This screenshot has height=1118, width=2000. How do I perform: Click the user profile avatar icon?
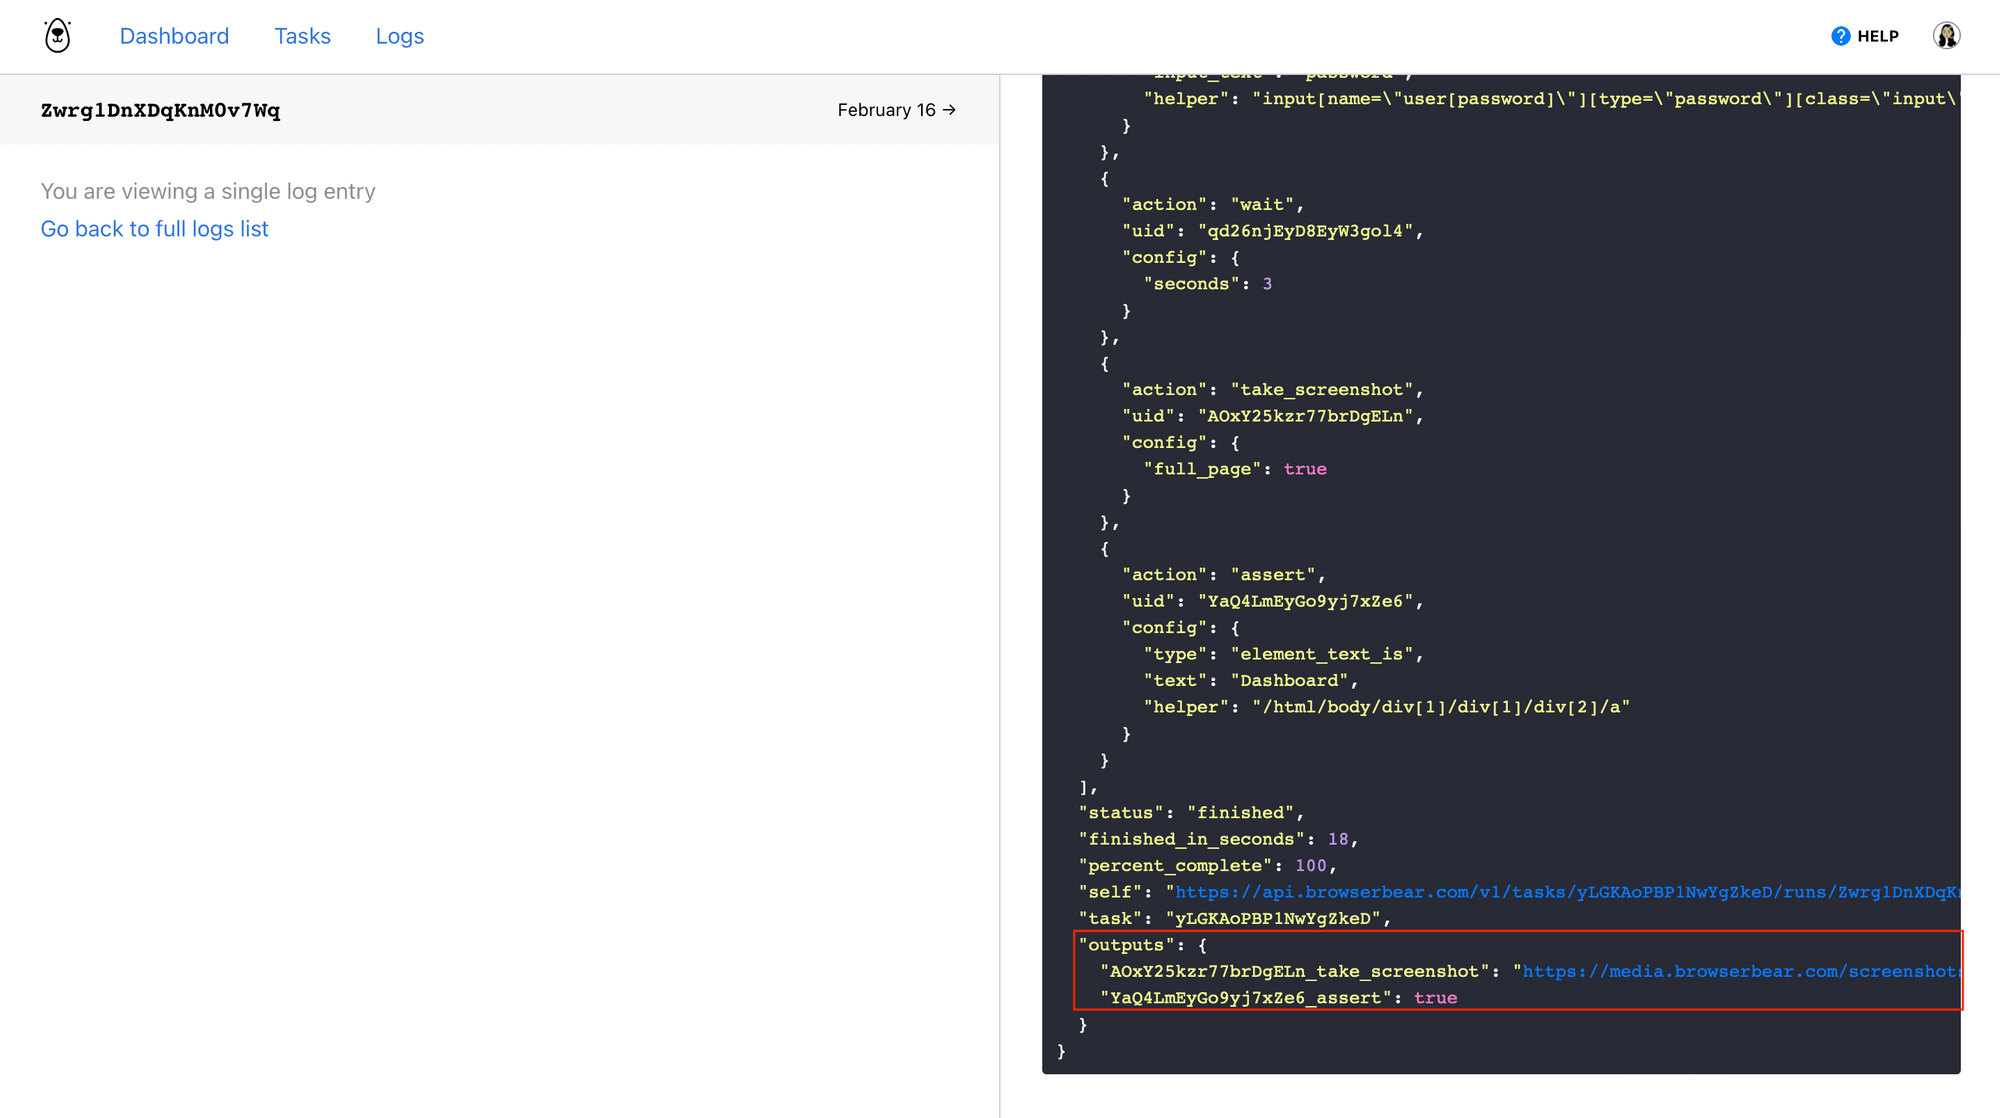pos(1946,36)
